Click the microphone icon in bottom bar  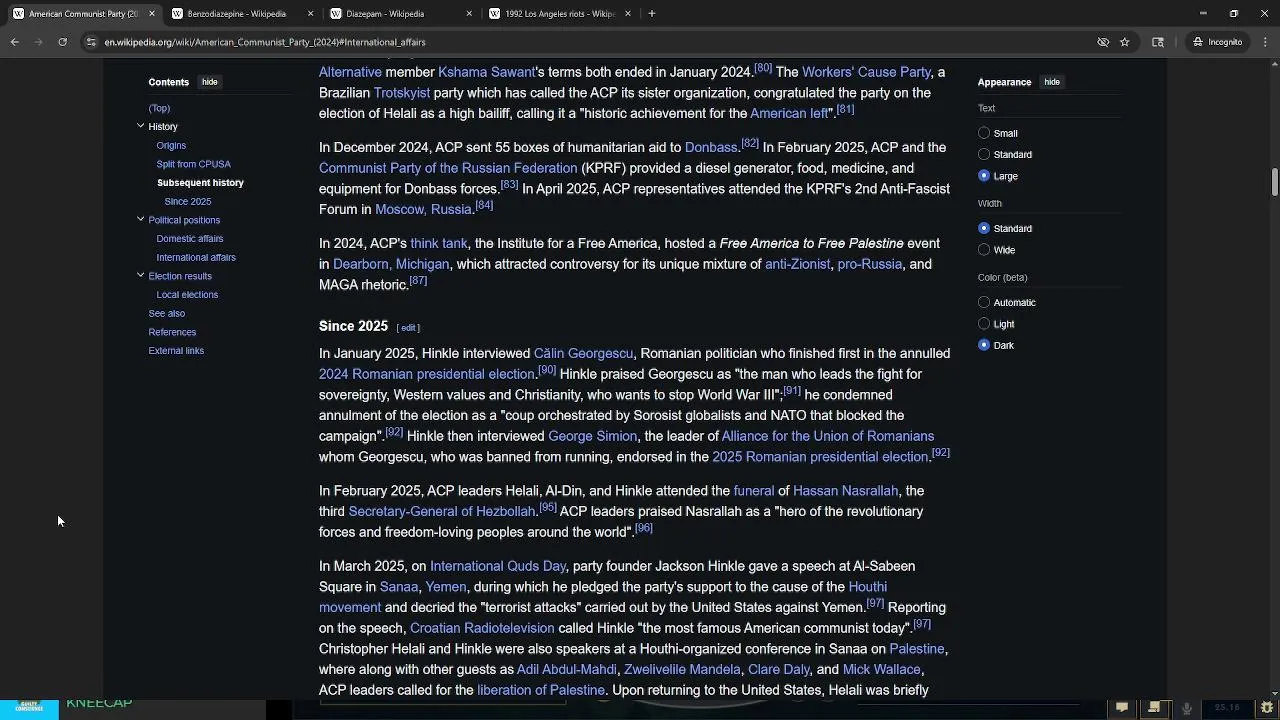1187,708
